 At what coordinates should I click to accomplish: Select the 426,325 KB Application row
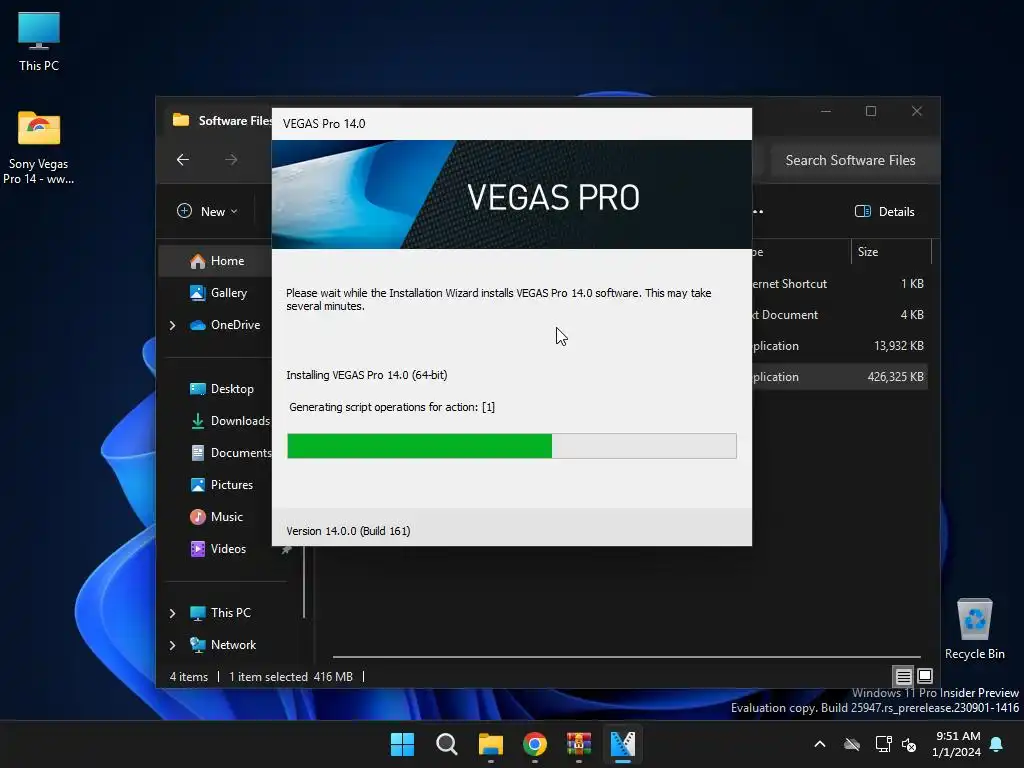coord(839,377)
